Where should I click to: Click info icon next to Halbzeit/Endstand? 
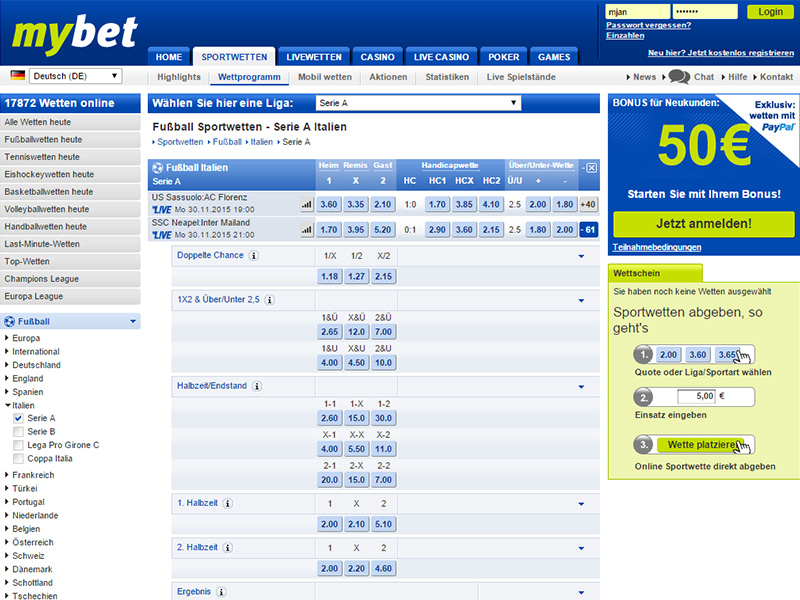[x=257, y=386]
